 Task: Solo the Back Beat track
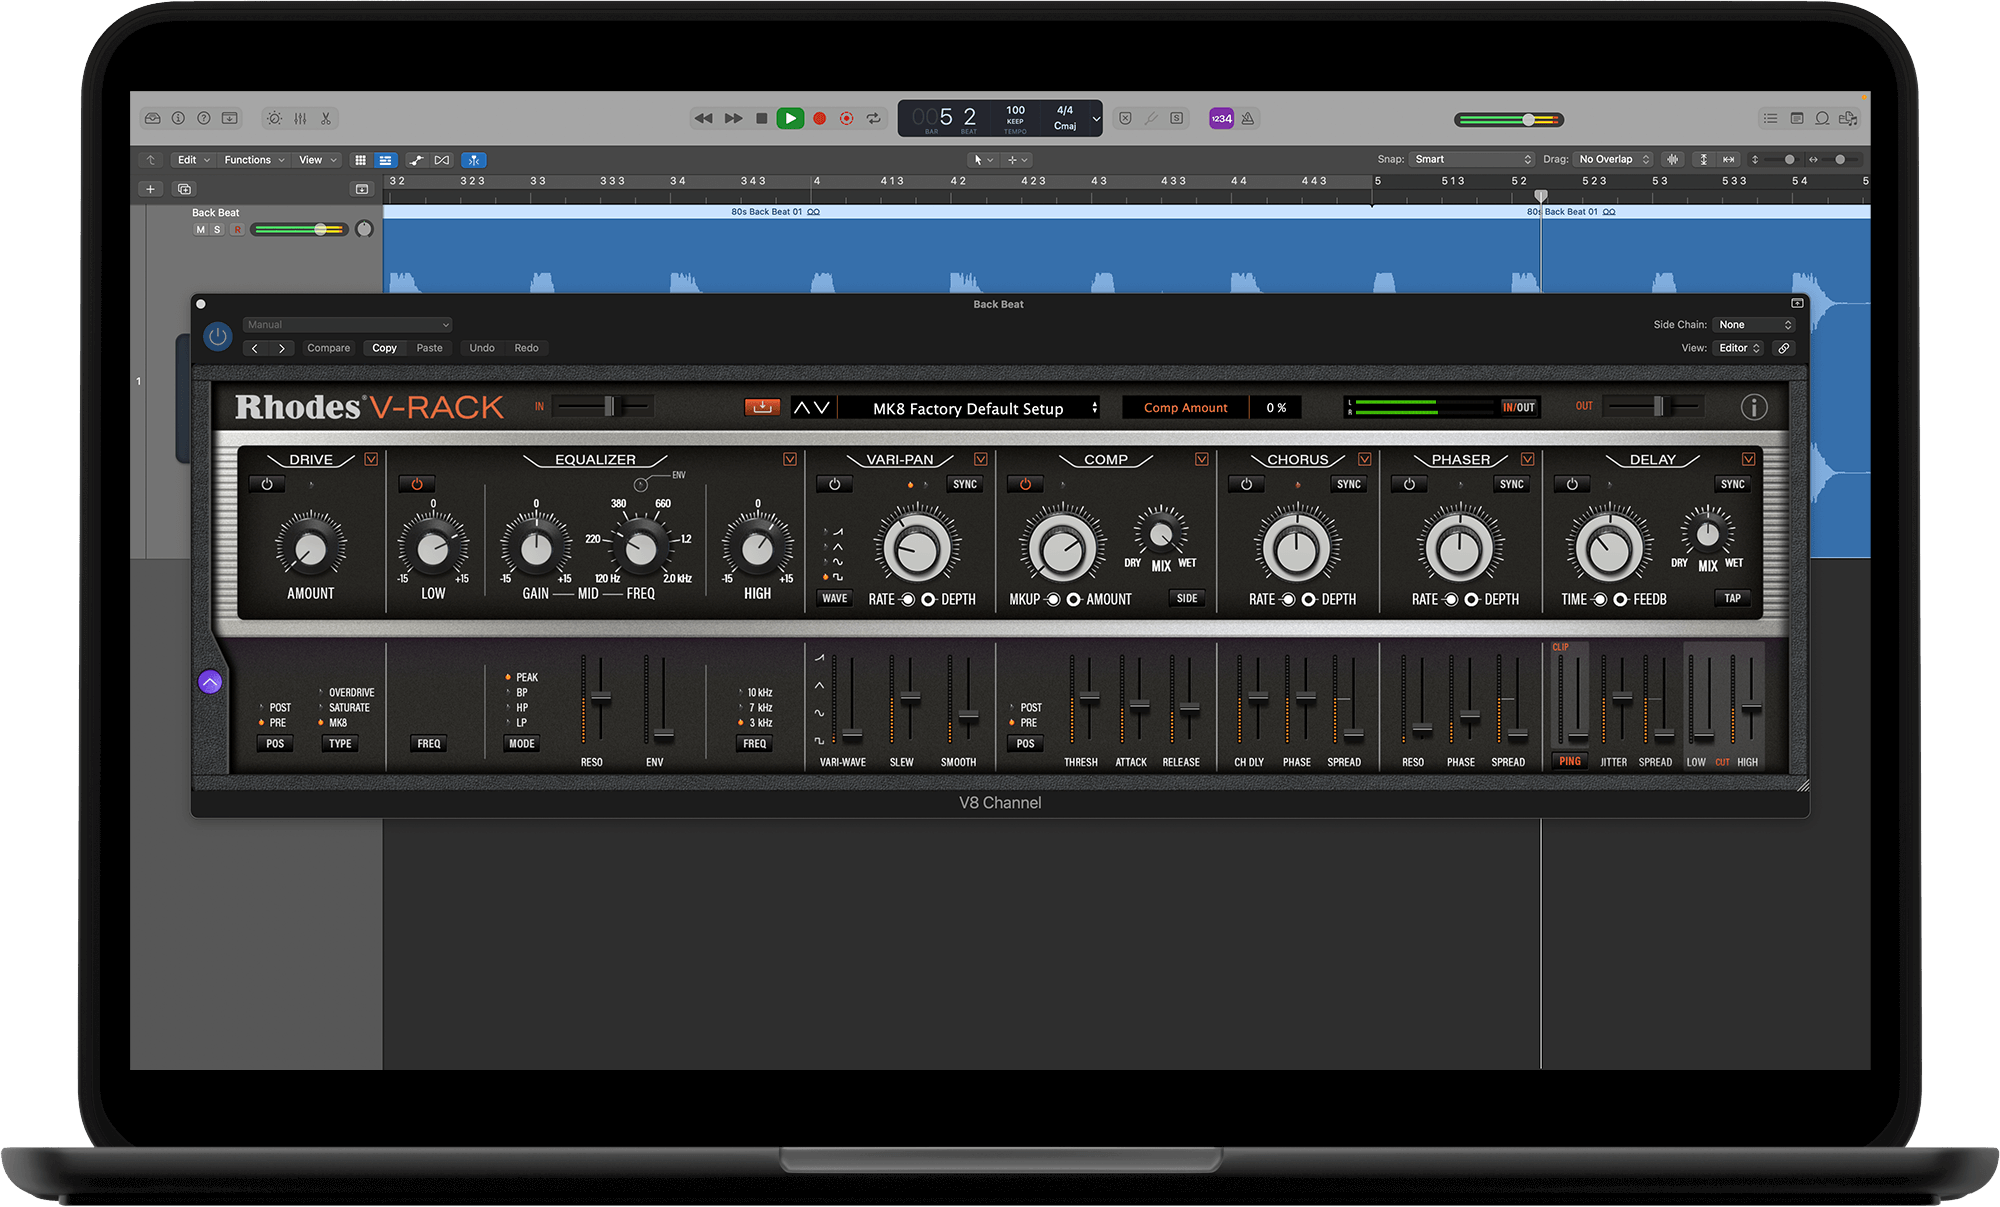(x=216, y=229)
